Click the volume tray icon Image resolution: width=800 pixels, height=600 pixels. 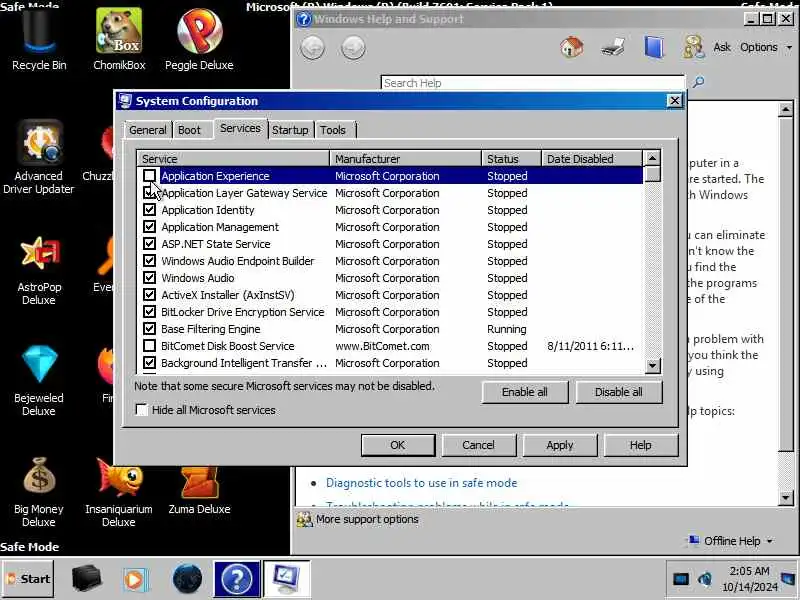click(705, 579)
